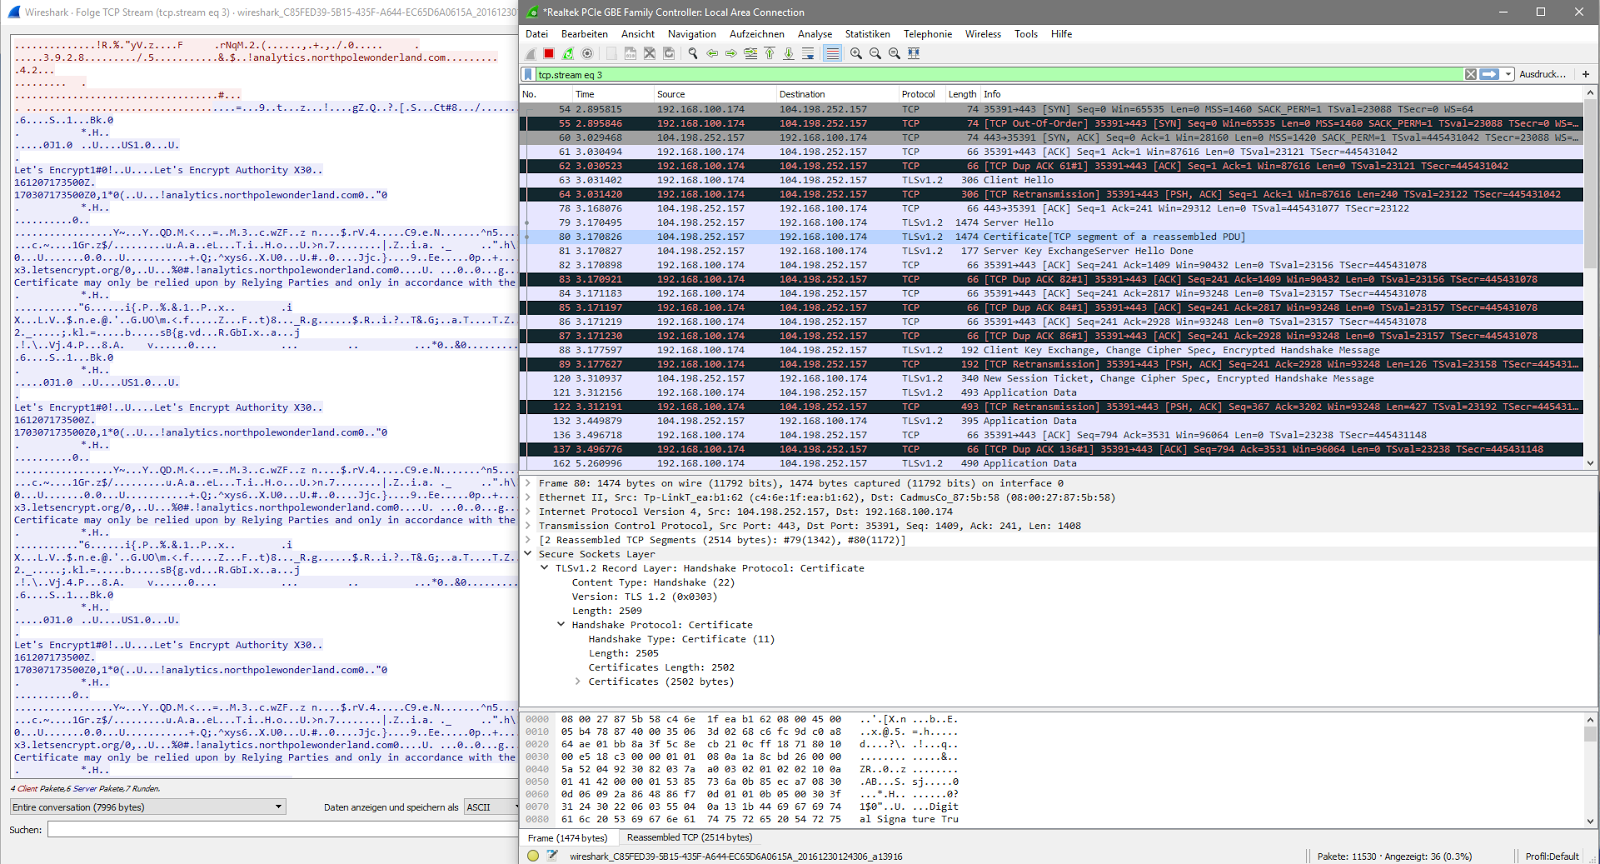Click capture file properties status bar icon
The height and width of the screenshot is (864, 1600).
click(x=552, y=856)
